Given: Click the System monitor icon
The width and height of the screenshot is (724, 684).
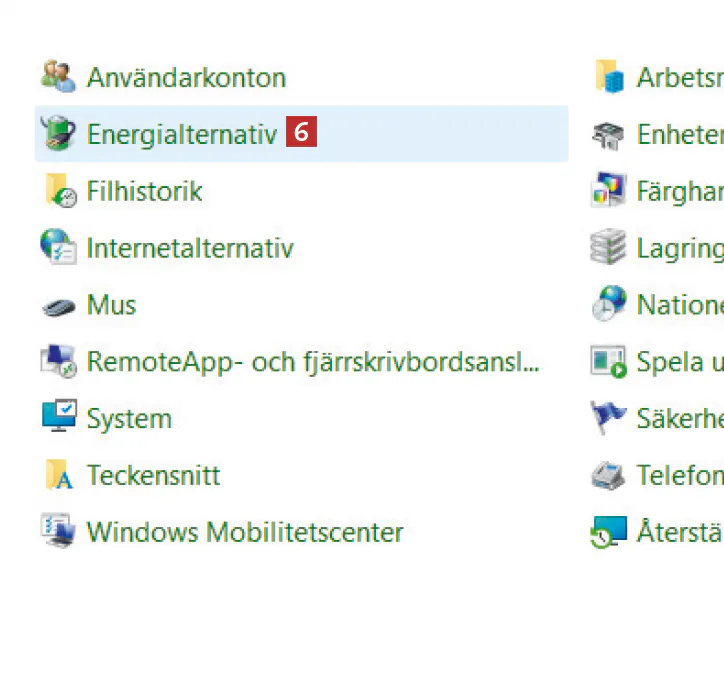Looking at the screenshot, I should tap(58, 418).
